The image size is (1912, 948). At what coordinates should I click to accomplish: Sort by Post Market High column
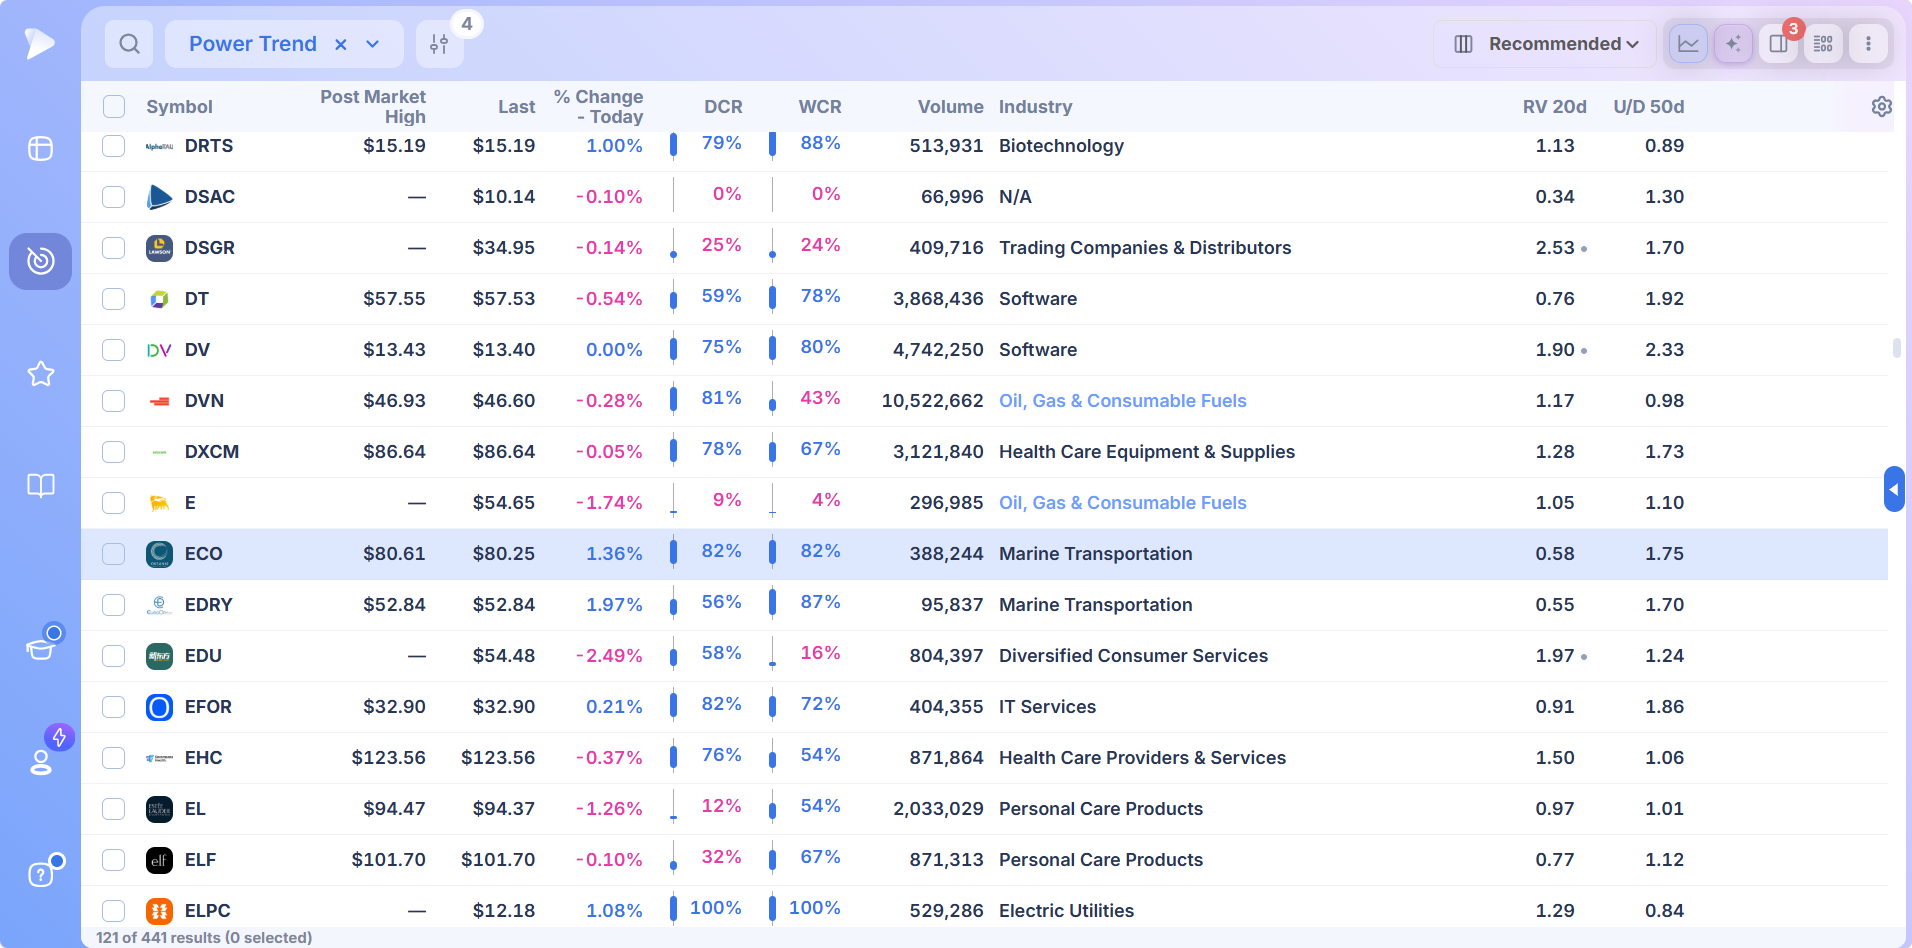(x=373, y=107)
